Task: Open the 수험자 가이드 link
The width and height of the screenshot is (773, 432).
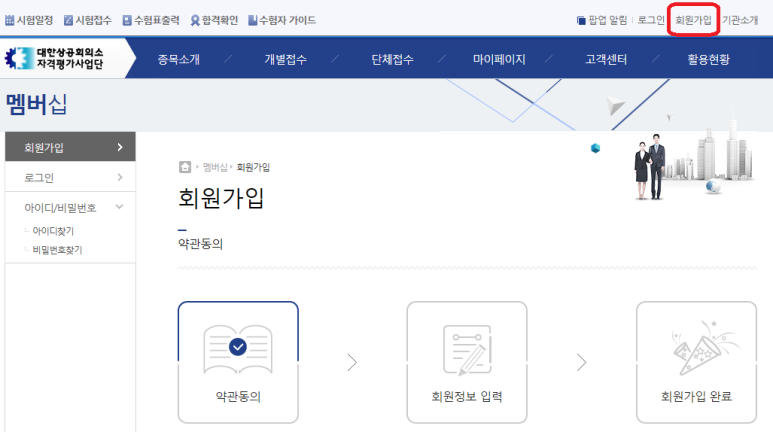Action: click(x=287, y=20)
